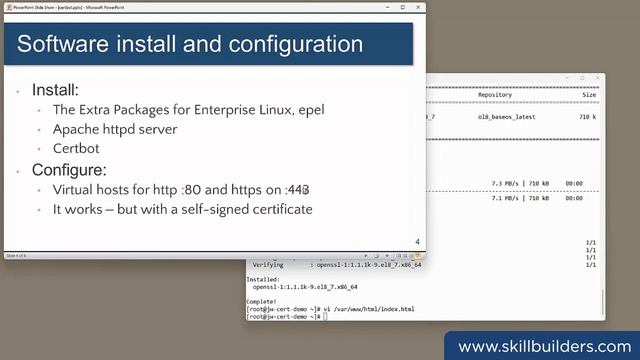Image resolution: width=640 pixels, height=360 pixels.
Task: Maximize the PowerPoint Slide Show window
Action: click(x=403, y=7)
